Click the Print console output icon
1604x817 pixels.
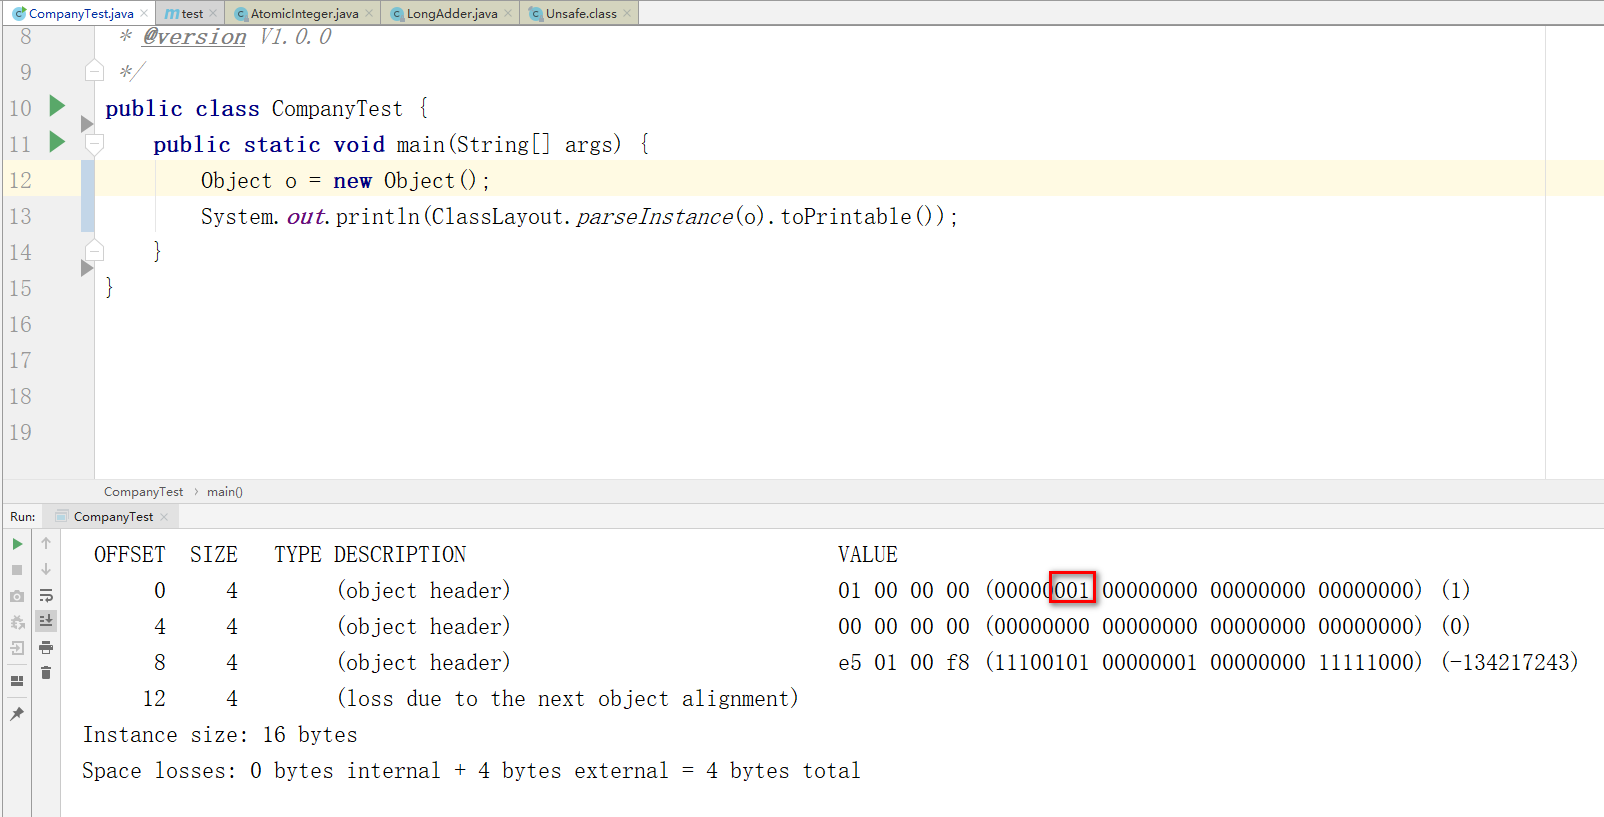pos(46,648)
